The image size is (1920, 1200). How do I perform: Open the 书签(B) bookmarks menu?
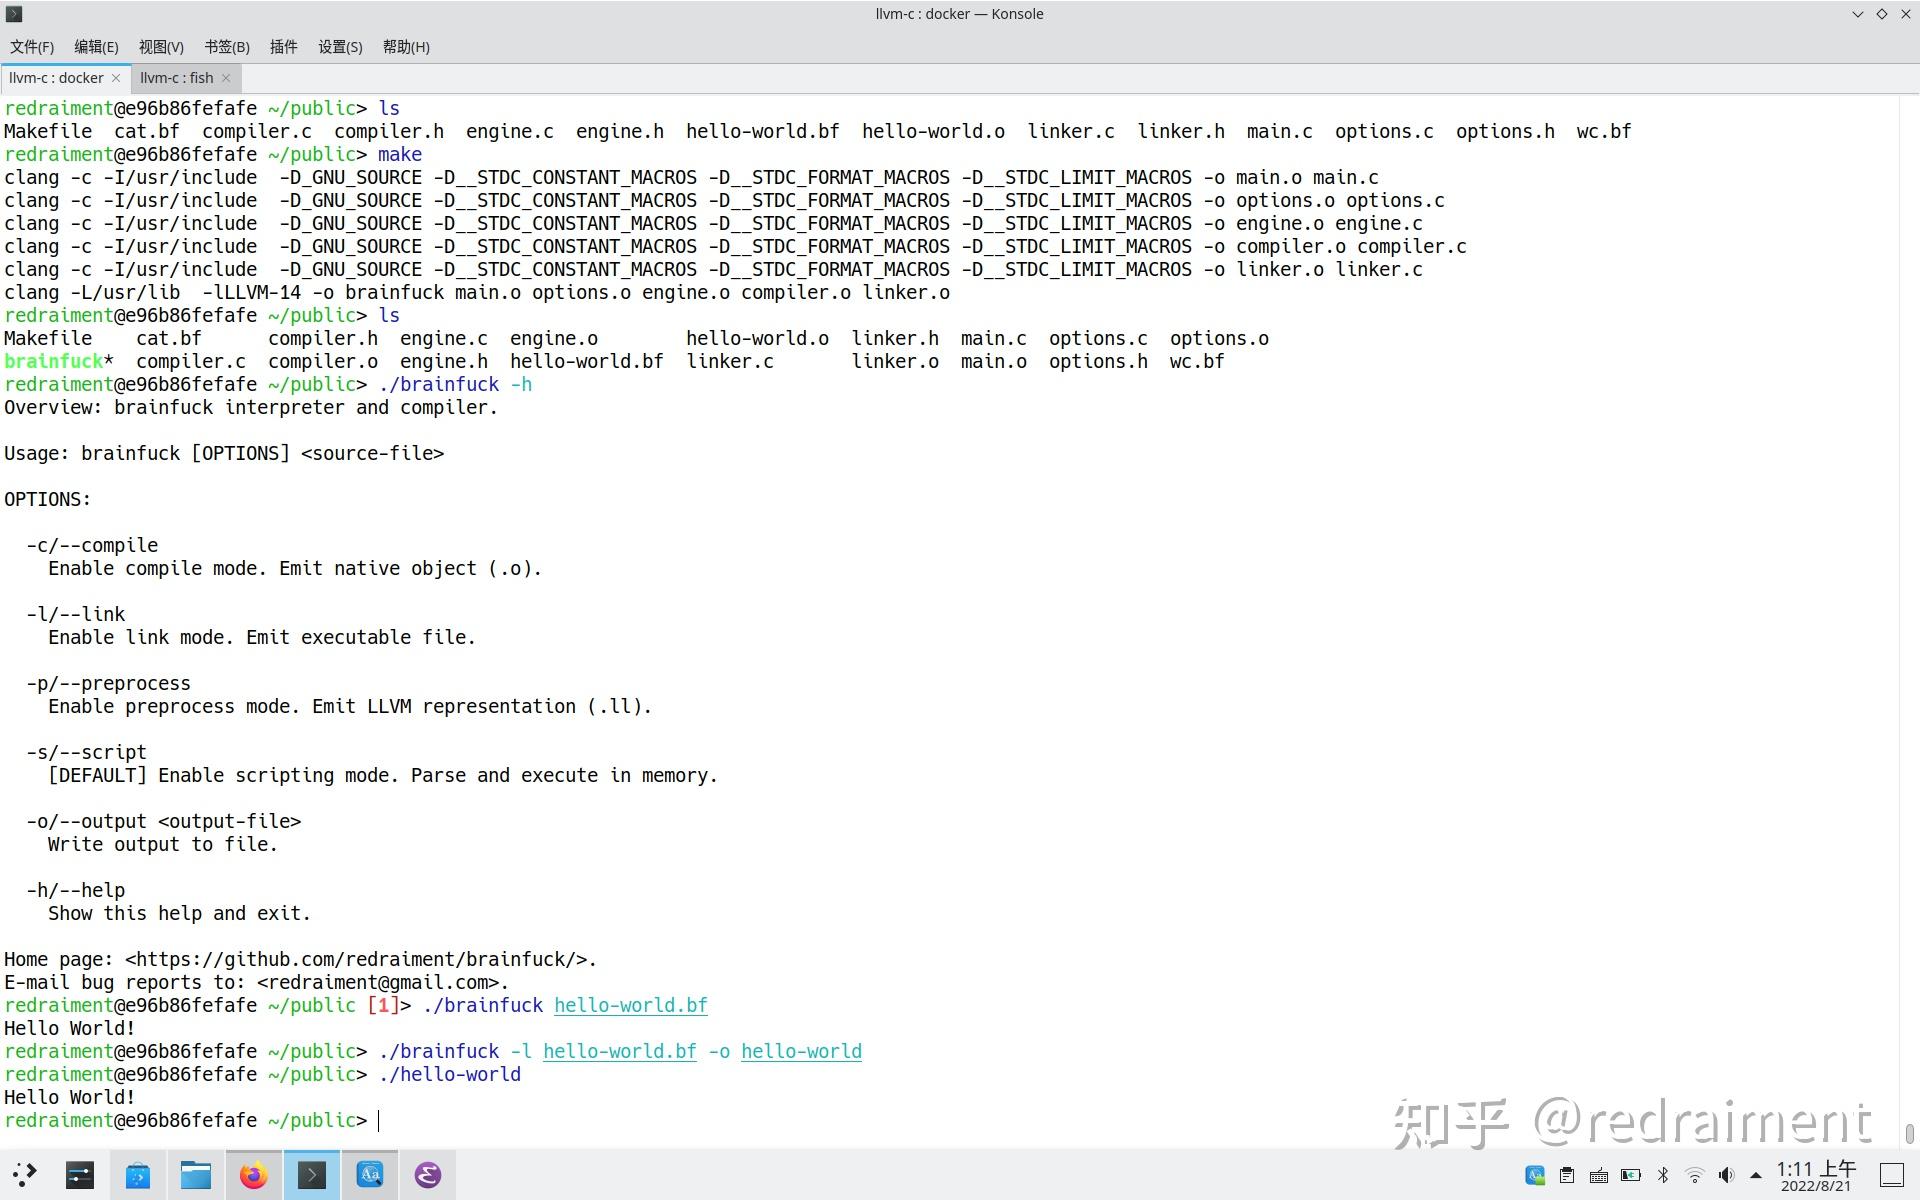click(227, 47)
